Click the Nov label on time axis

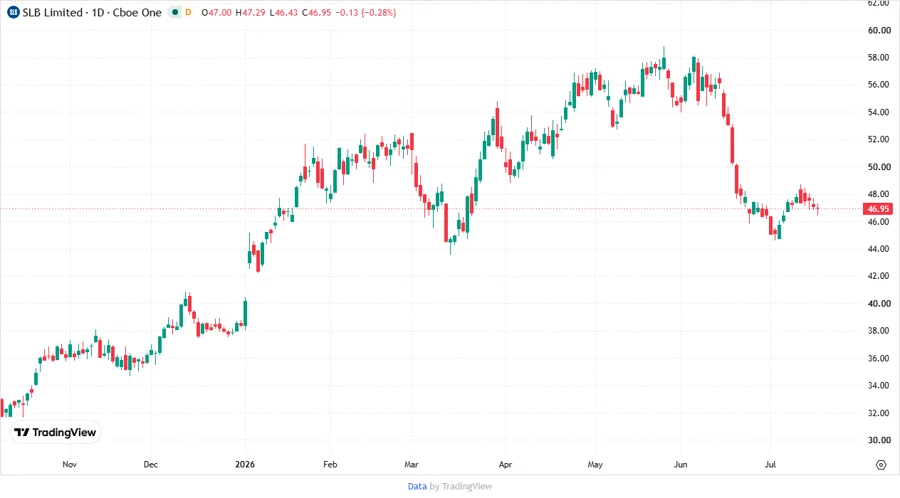[69, 464]
